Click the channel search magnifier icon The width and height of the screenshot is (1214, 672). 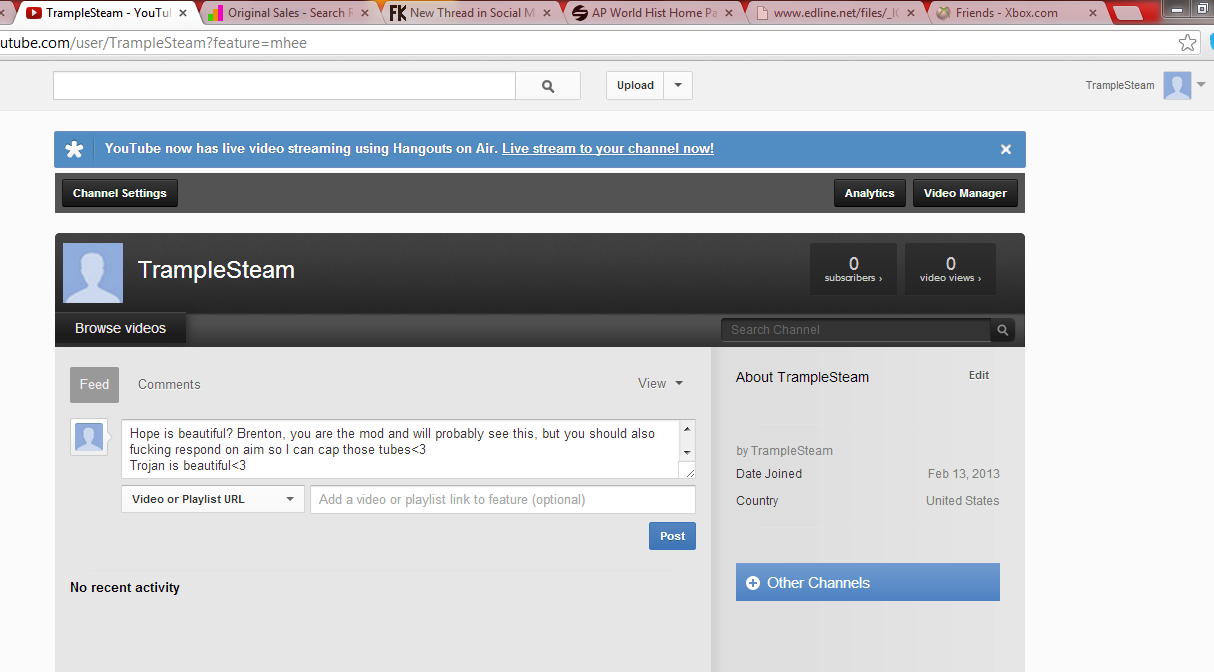(1003, 330)
